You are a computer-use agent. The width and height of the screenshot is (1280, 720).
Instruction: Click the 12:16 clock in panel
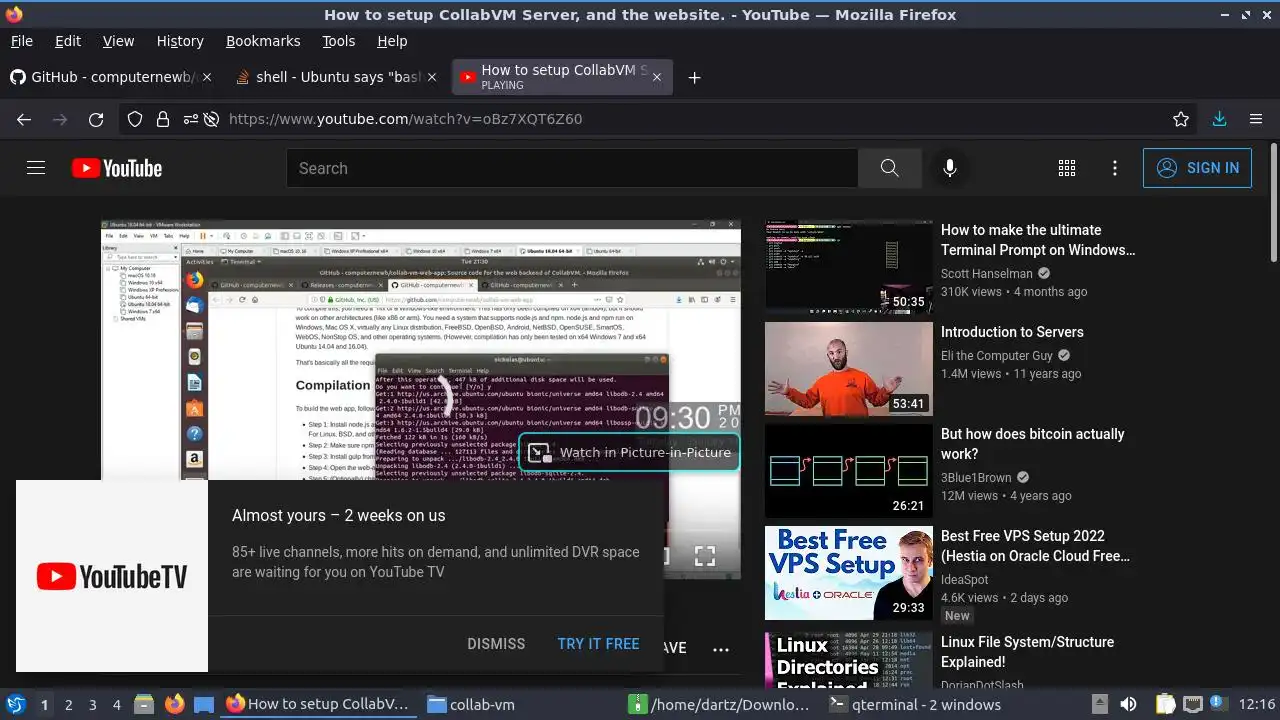coord(1257,705)
